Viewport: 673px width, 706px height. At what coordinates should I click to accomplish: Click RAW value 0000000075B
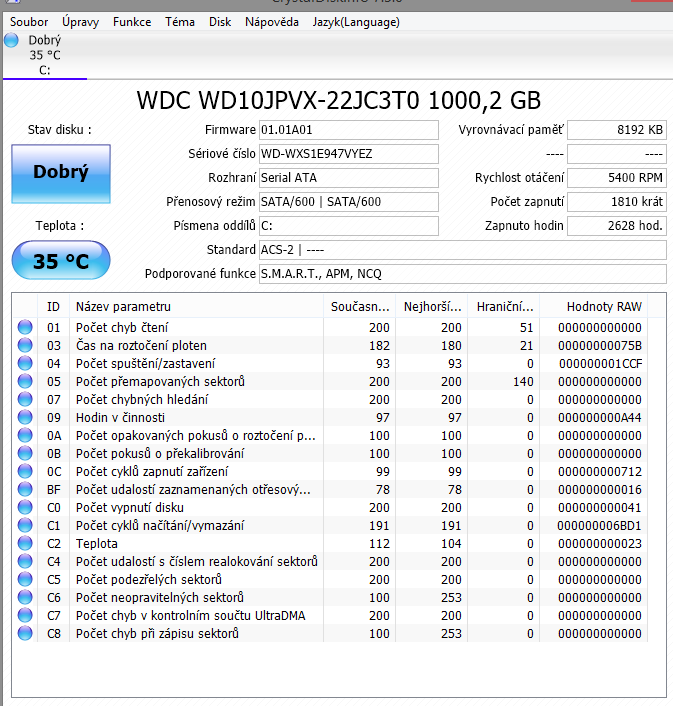point(600,346)
